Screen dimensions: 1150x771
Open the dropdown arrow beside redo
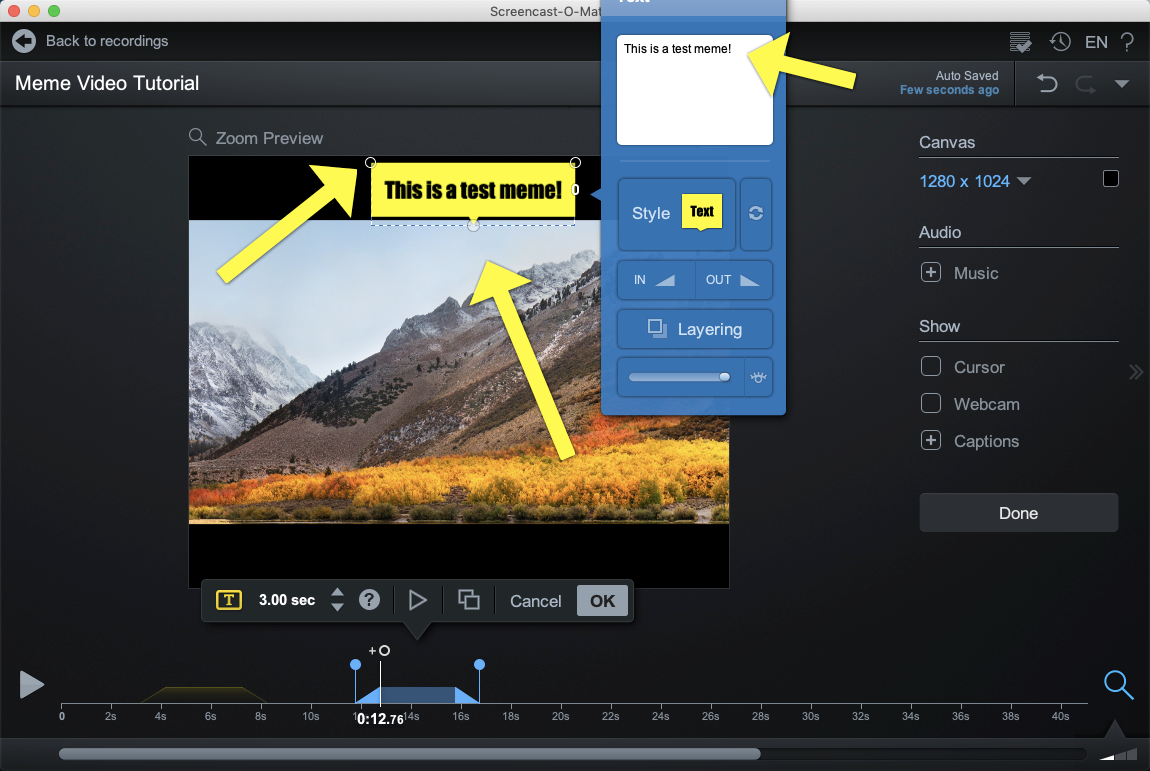point(1121,84)
